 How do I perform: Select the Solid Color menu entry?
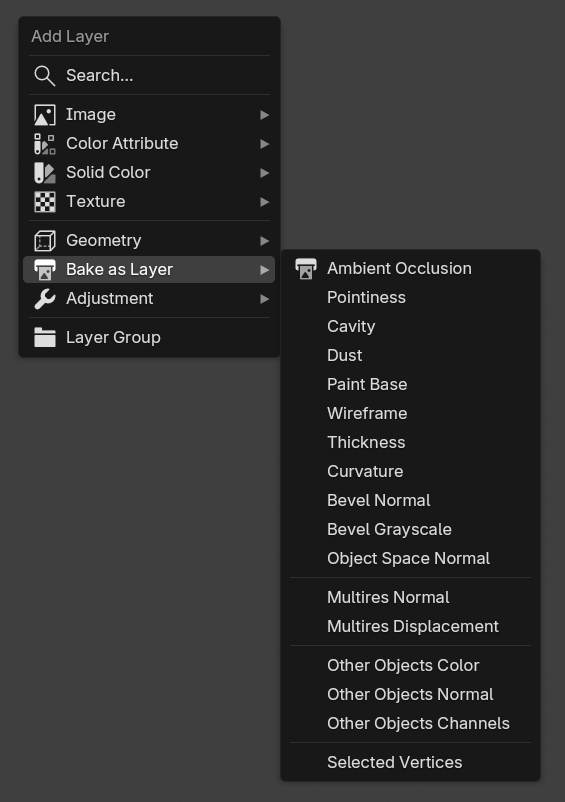coord(149,173)
